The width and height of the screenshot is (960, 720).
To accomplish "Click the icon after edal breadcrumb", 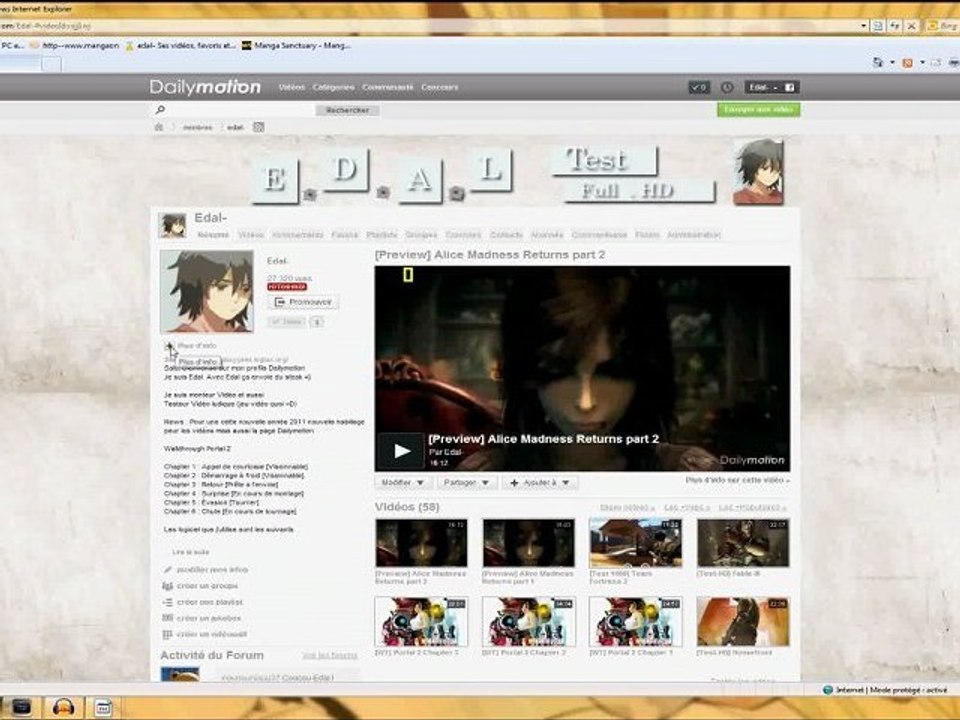I will point(258,127).
